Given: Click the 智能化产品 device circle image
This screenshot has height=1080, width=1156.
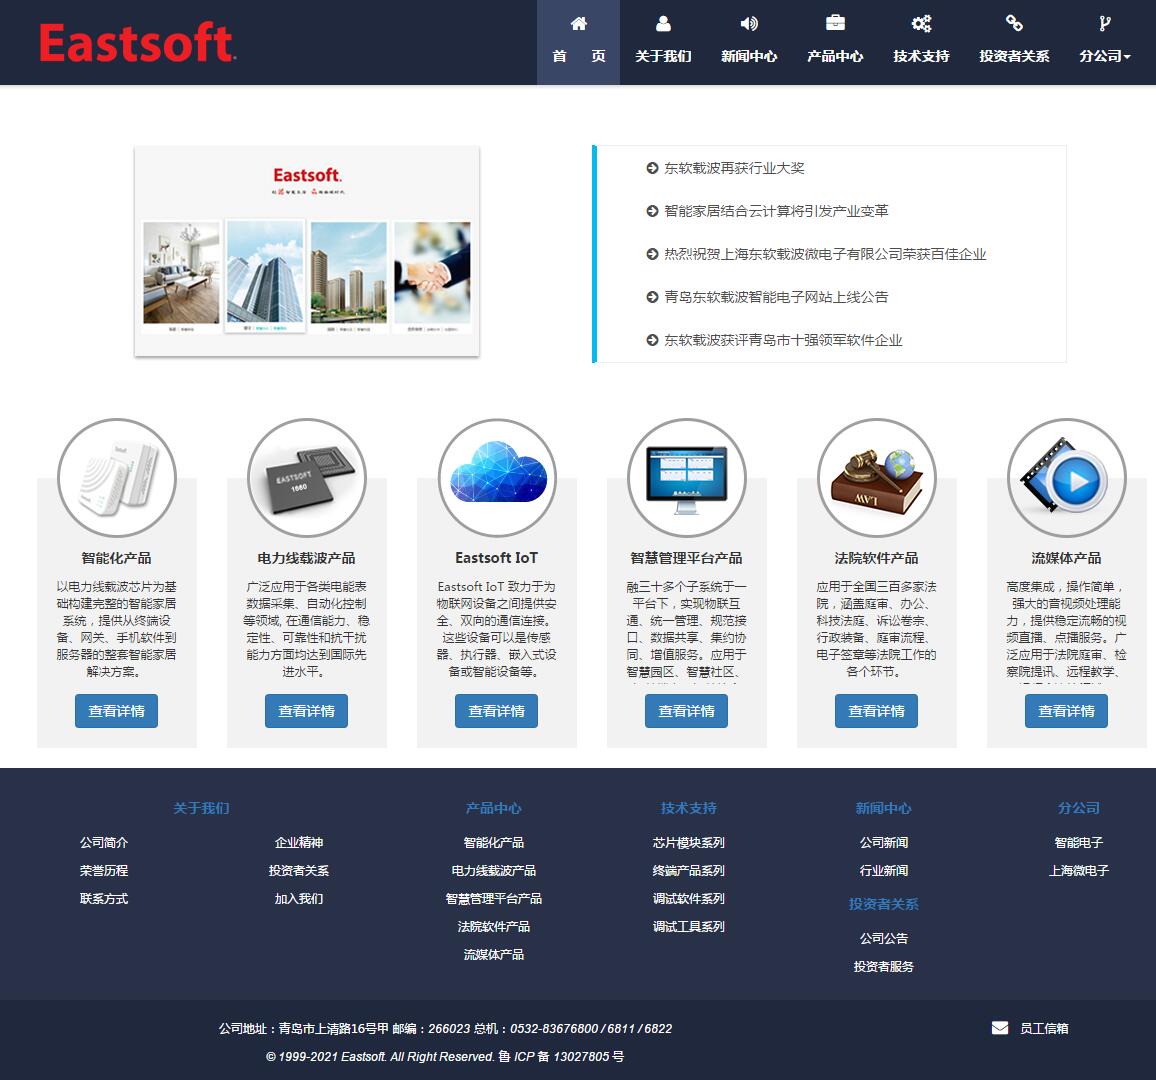Looking at the screenshot, I should 116,478.
